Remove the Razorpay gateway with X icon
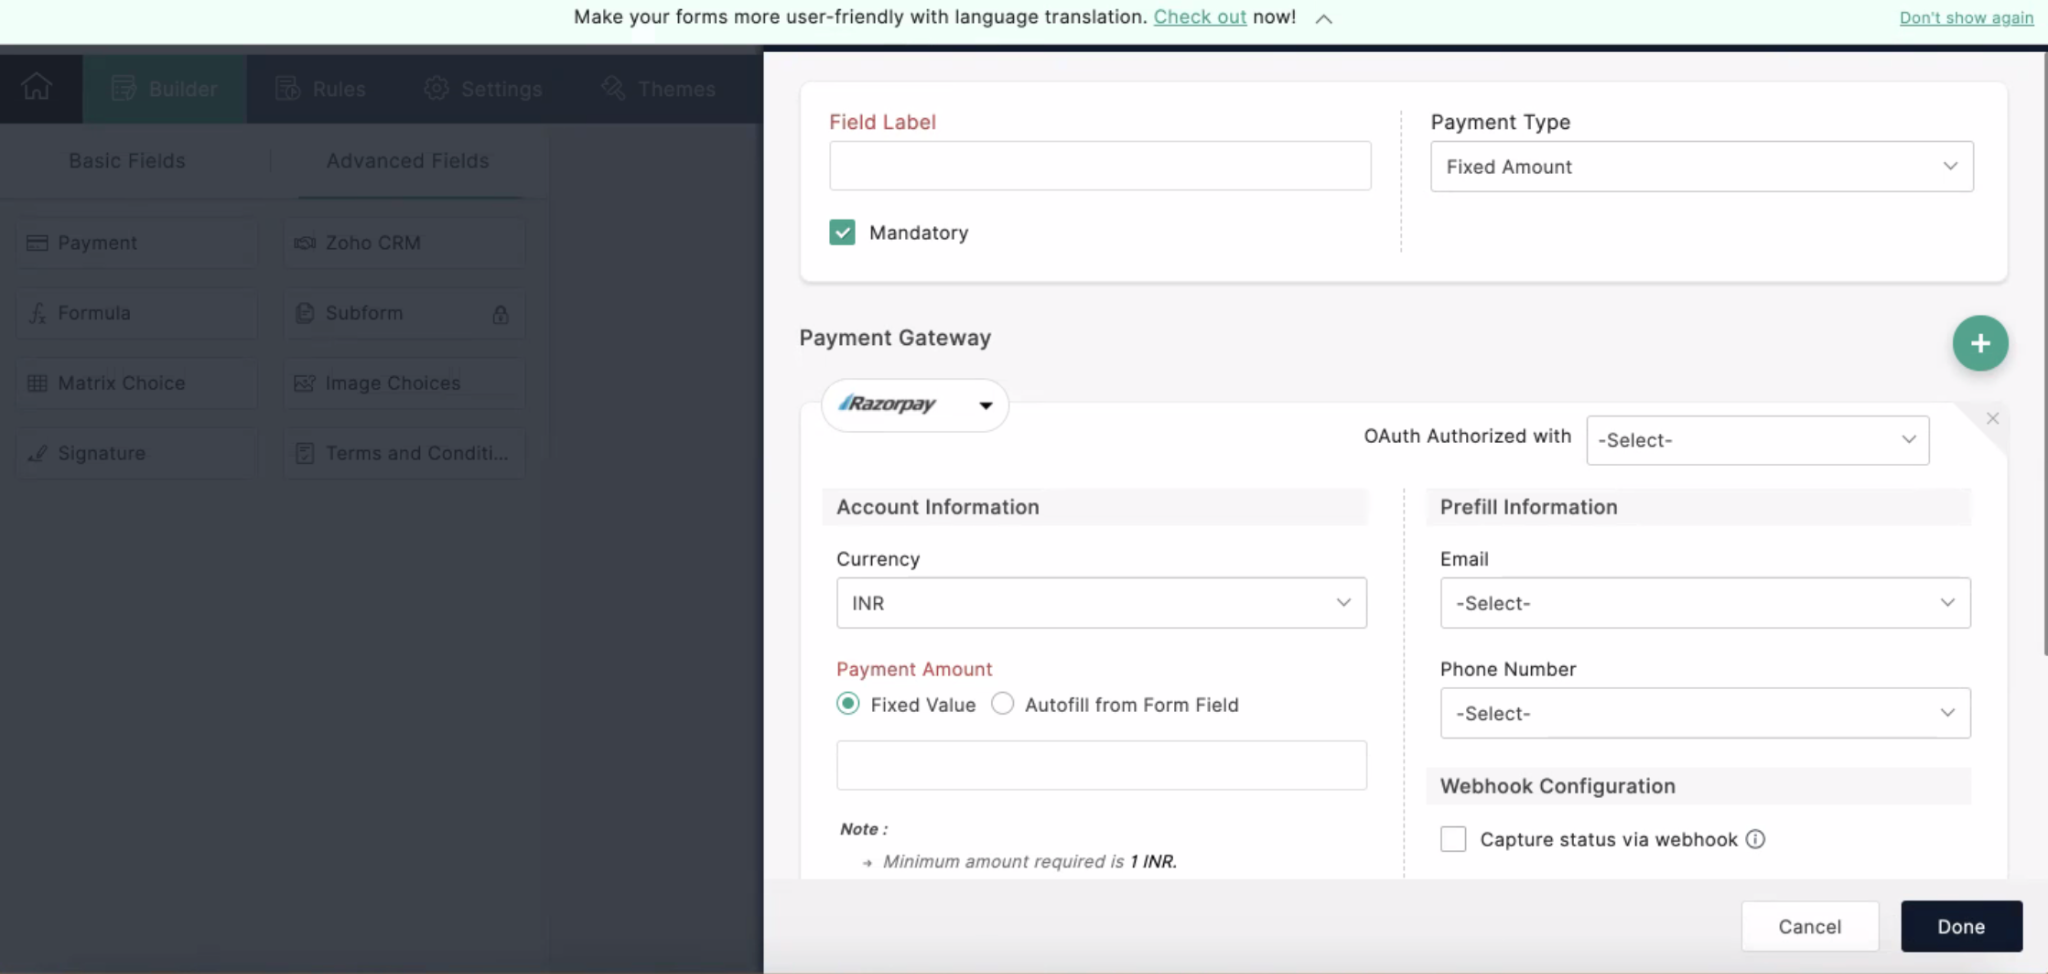 click(x=1992, y=419)
